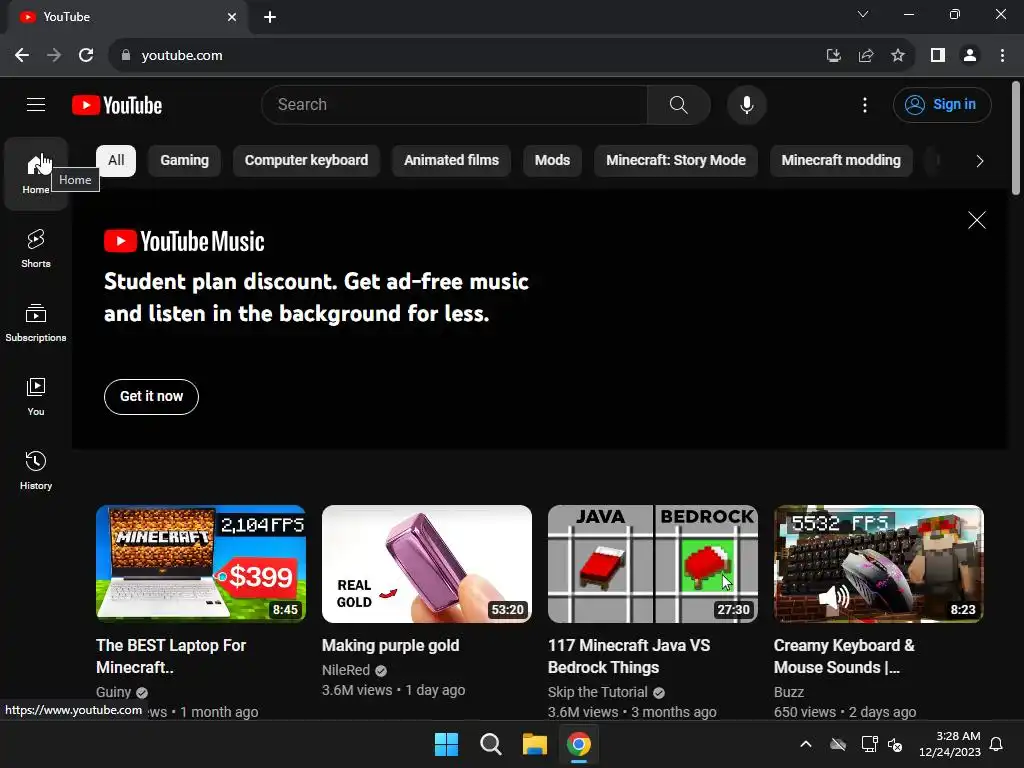The width and height of the screenshot is (1024, 768).
Task: Select Animated films filter chip
Action: point(451,161)
